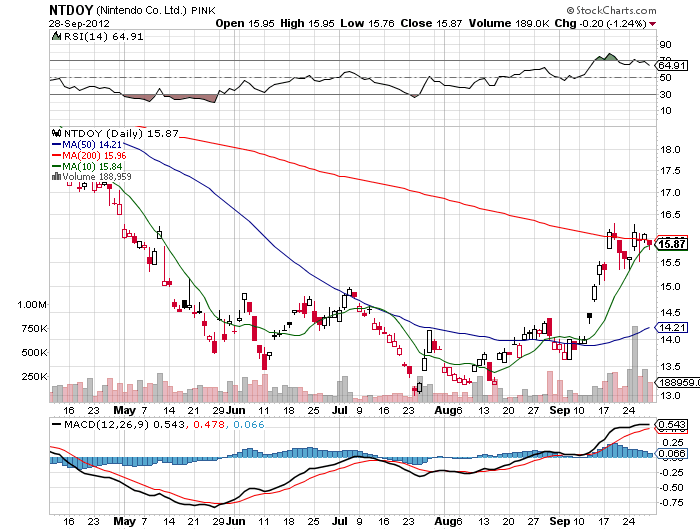Click the MACD(12,26,9) 0.543 legend label
The height and width of the screenshot is (530, 700).
tap(124, 424)
